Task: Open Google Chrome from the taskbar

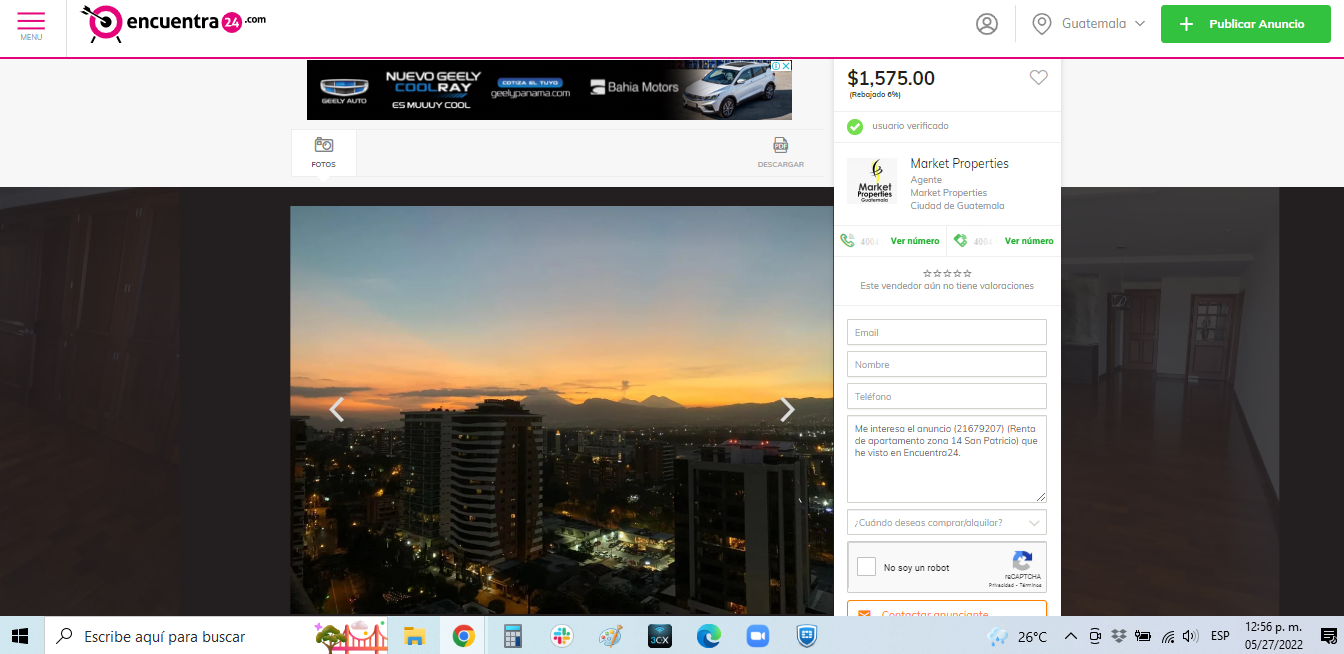Action: pos(463,636)
